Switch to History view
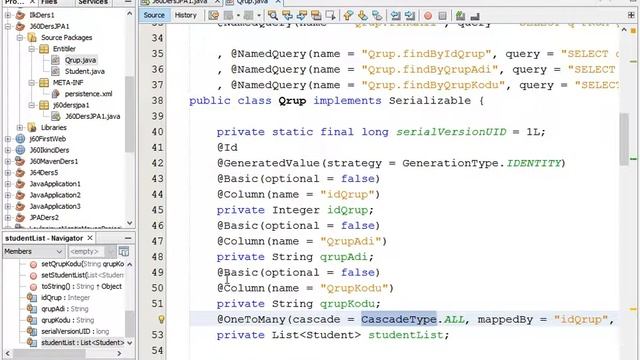Viewport: 640px width, 360px height. [x=185, y=15]
